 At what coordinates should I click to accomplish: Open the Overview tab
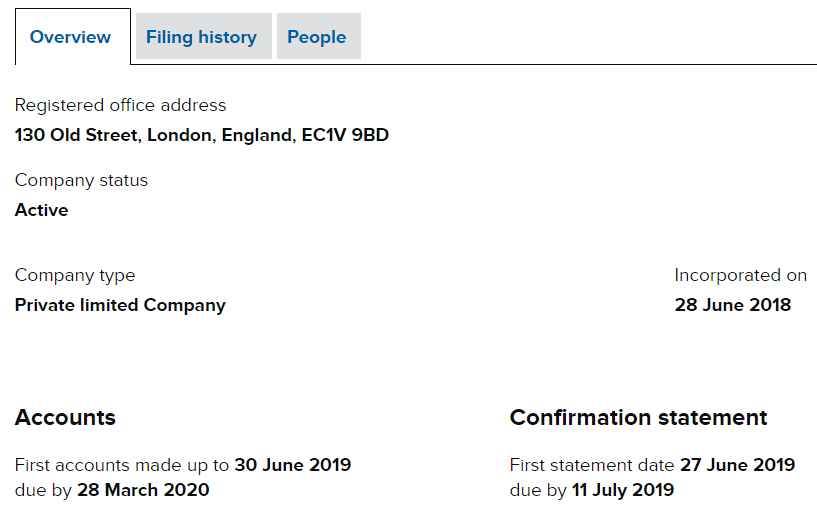[x=71, y=37]
